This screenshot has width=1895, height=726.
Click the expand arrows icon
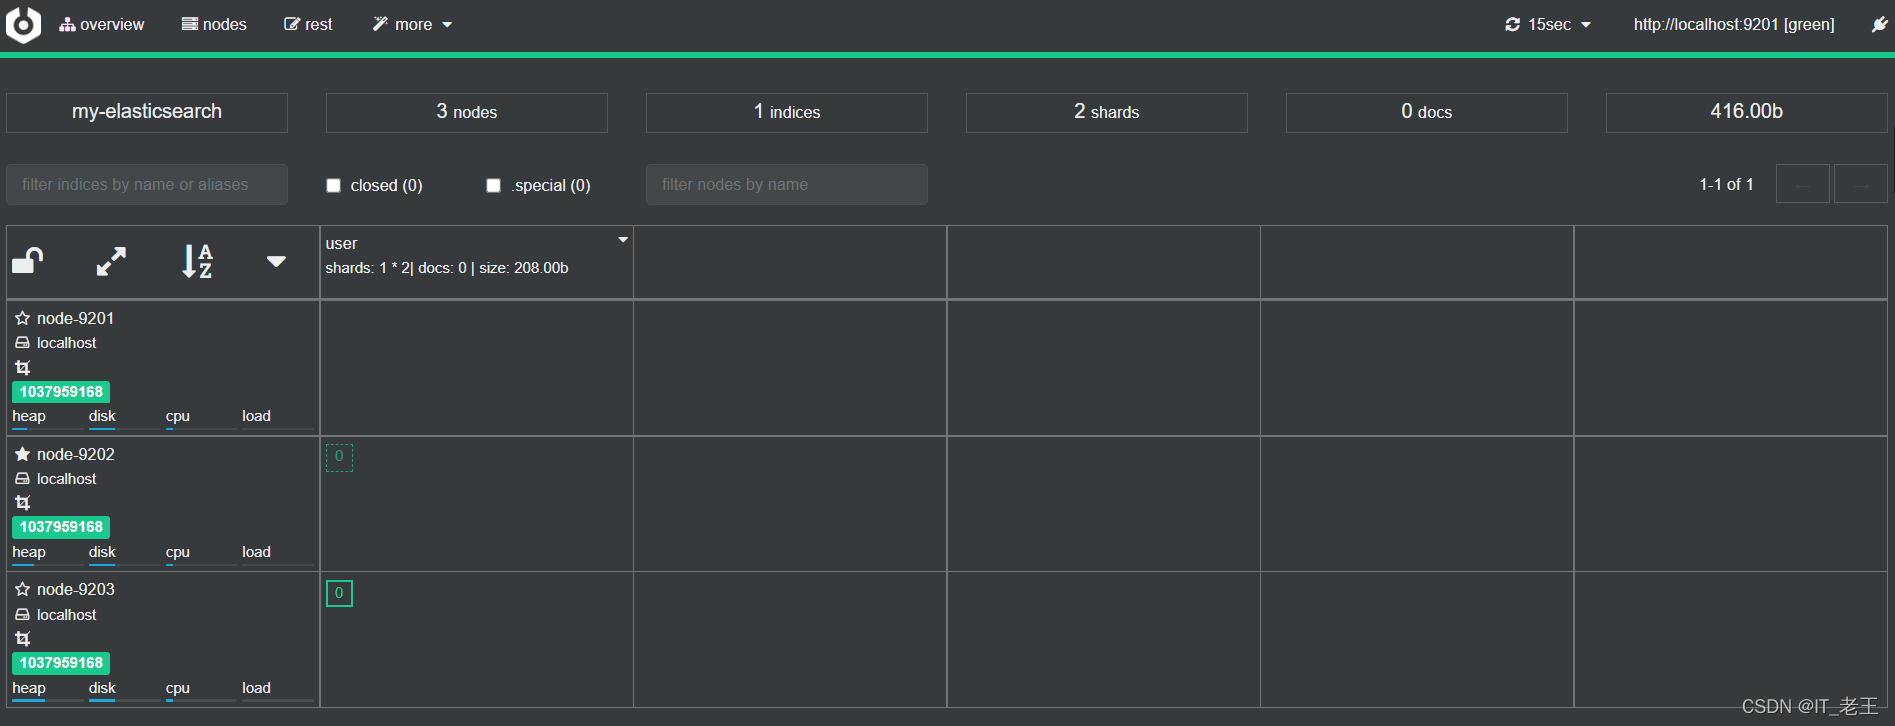pos(111,261)
